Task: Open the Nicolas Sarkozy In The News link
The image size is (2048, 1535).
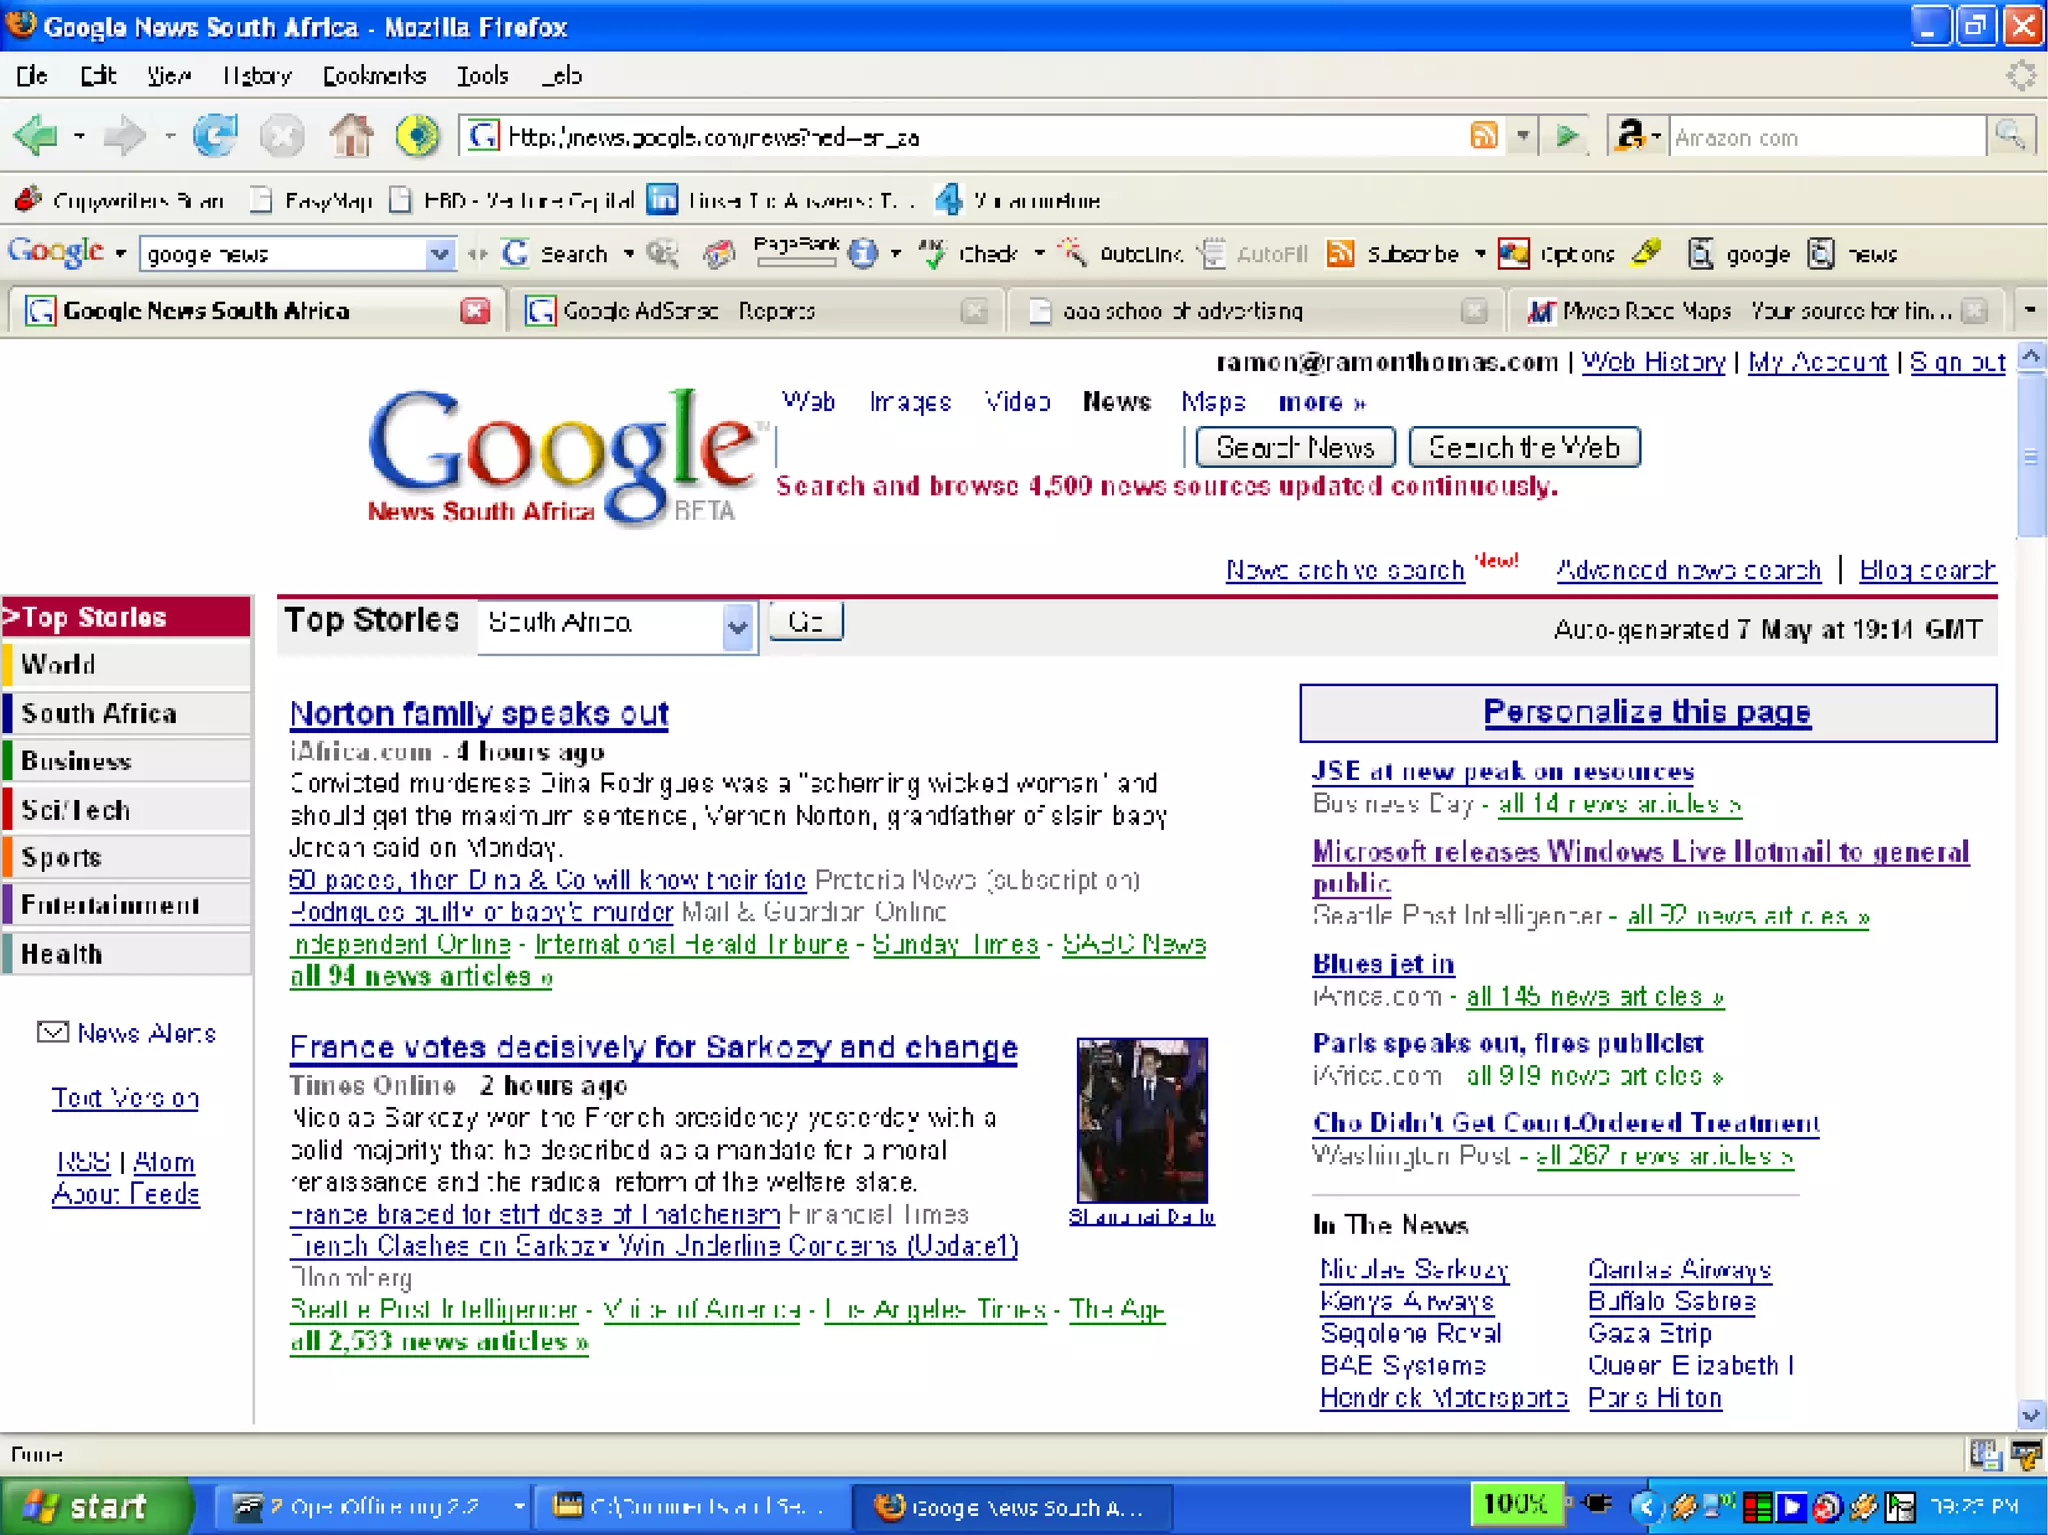Action: click(1414, 1269)
